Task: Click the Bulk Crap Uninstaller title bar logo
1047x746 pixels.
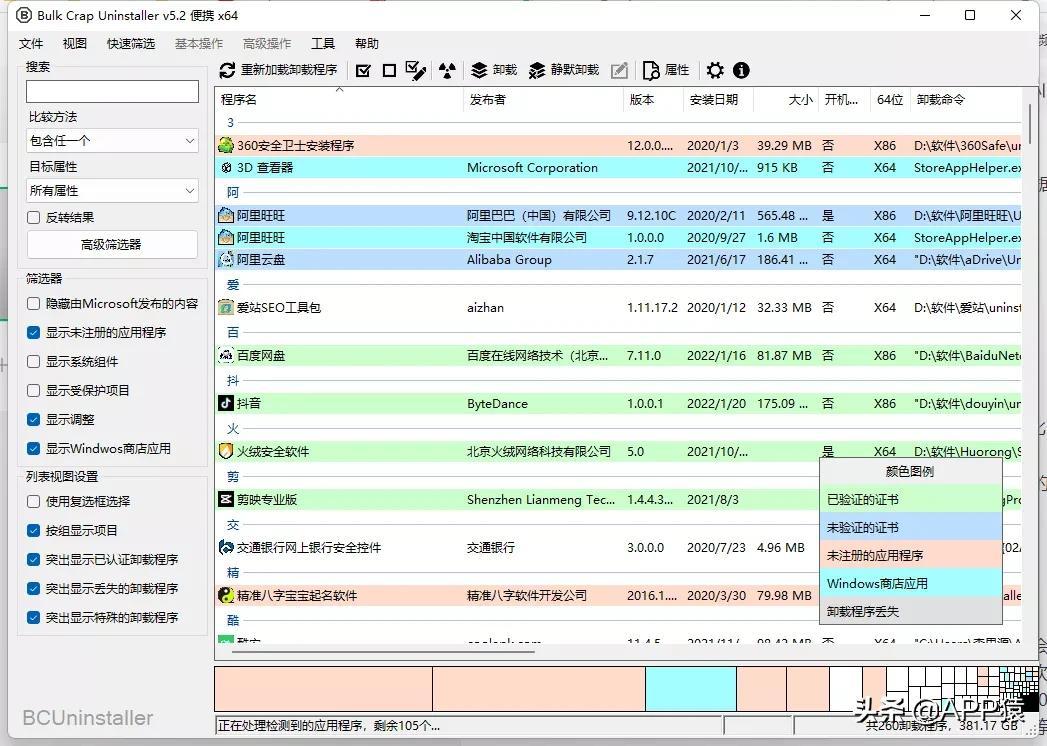Action: pos(23,15)
